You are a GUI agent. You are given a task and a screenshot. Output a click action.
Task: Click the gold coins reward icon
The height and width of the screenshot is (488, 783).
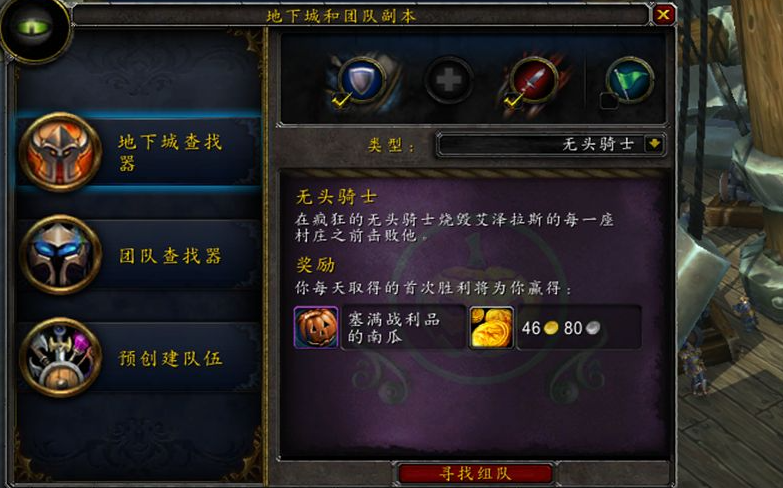click(x=491, y=327)
